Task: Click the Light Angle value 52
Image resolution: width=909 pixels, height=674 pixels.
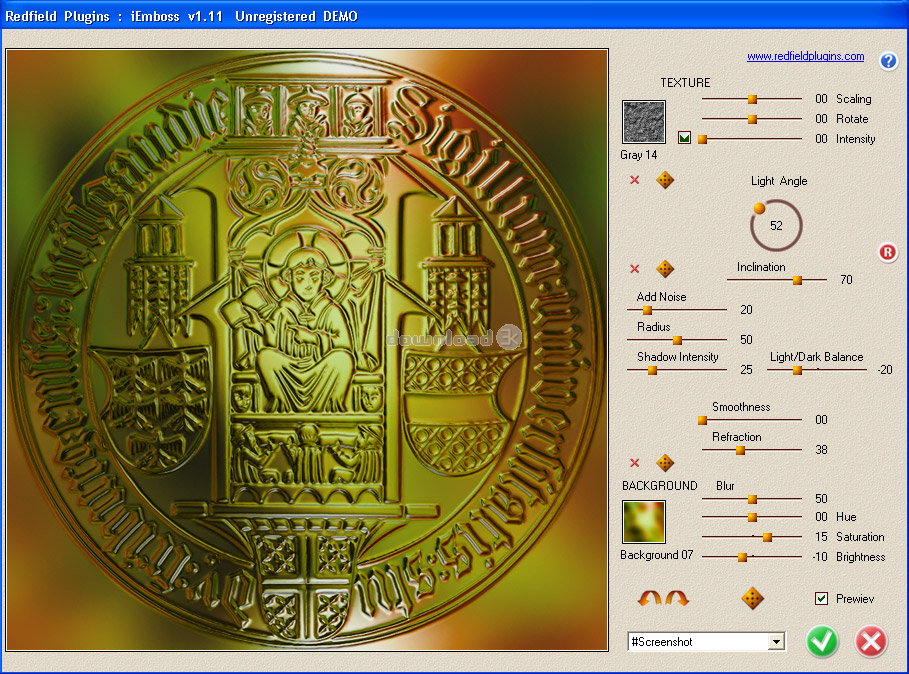Action: click(x=776, y=225)
